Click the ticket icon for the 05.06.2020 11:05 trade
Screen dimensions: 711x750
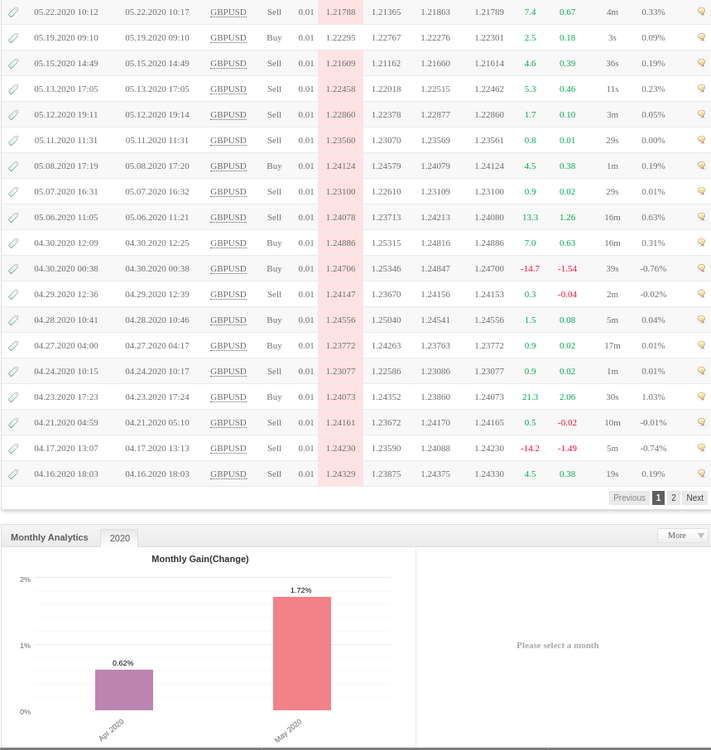(13, 218)
